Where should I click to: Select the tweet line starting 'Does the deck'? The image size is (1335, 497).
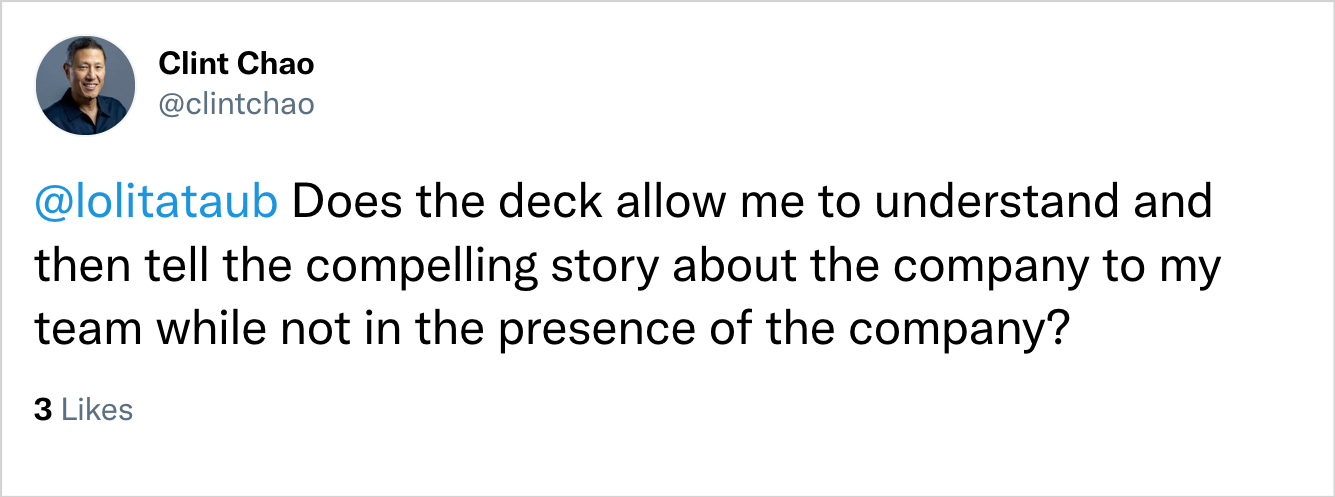point(752,203)
